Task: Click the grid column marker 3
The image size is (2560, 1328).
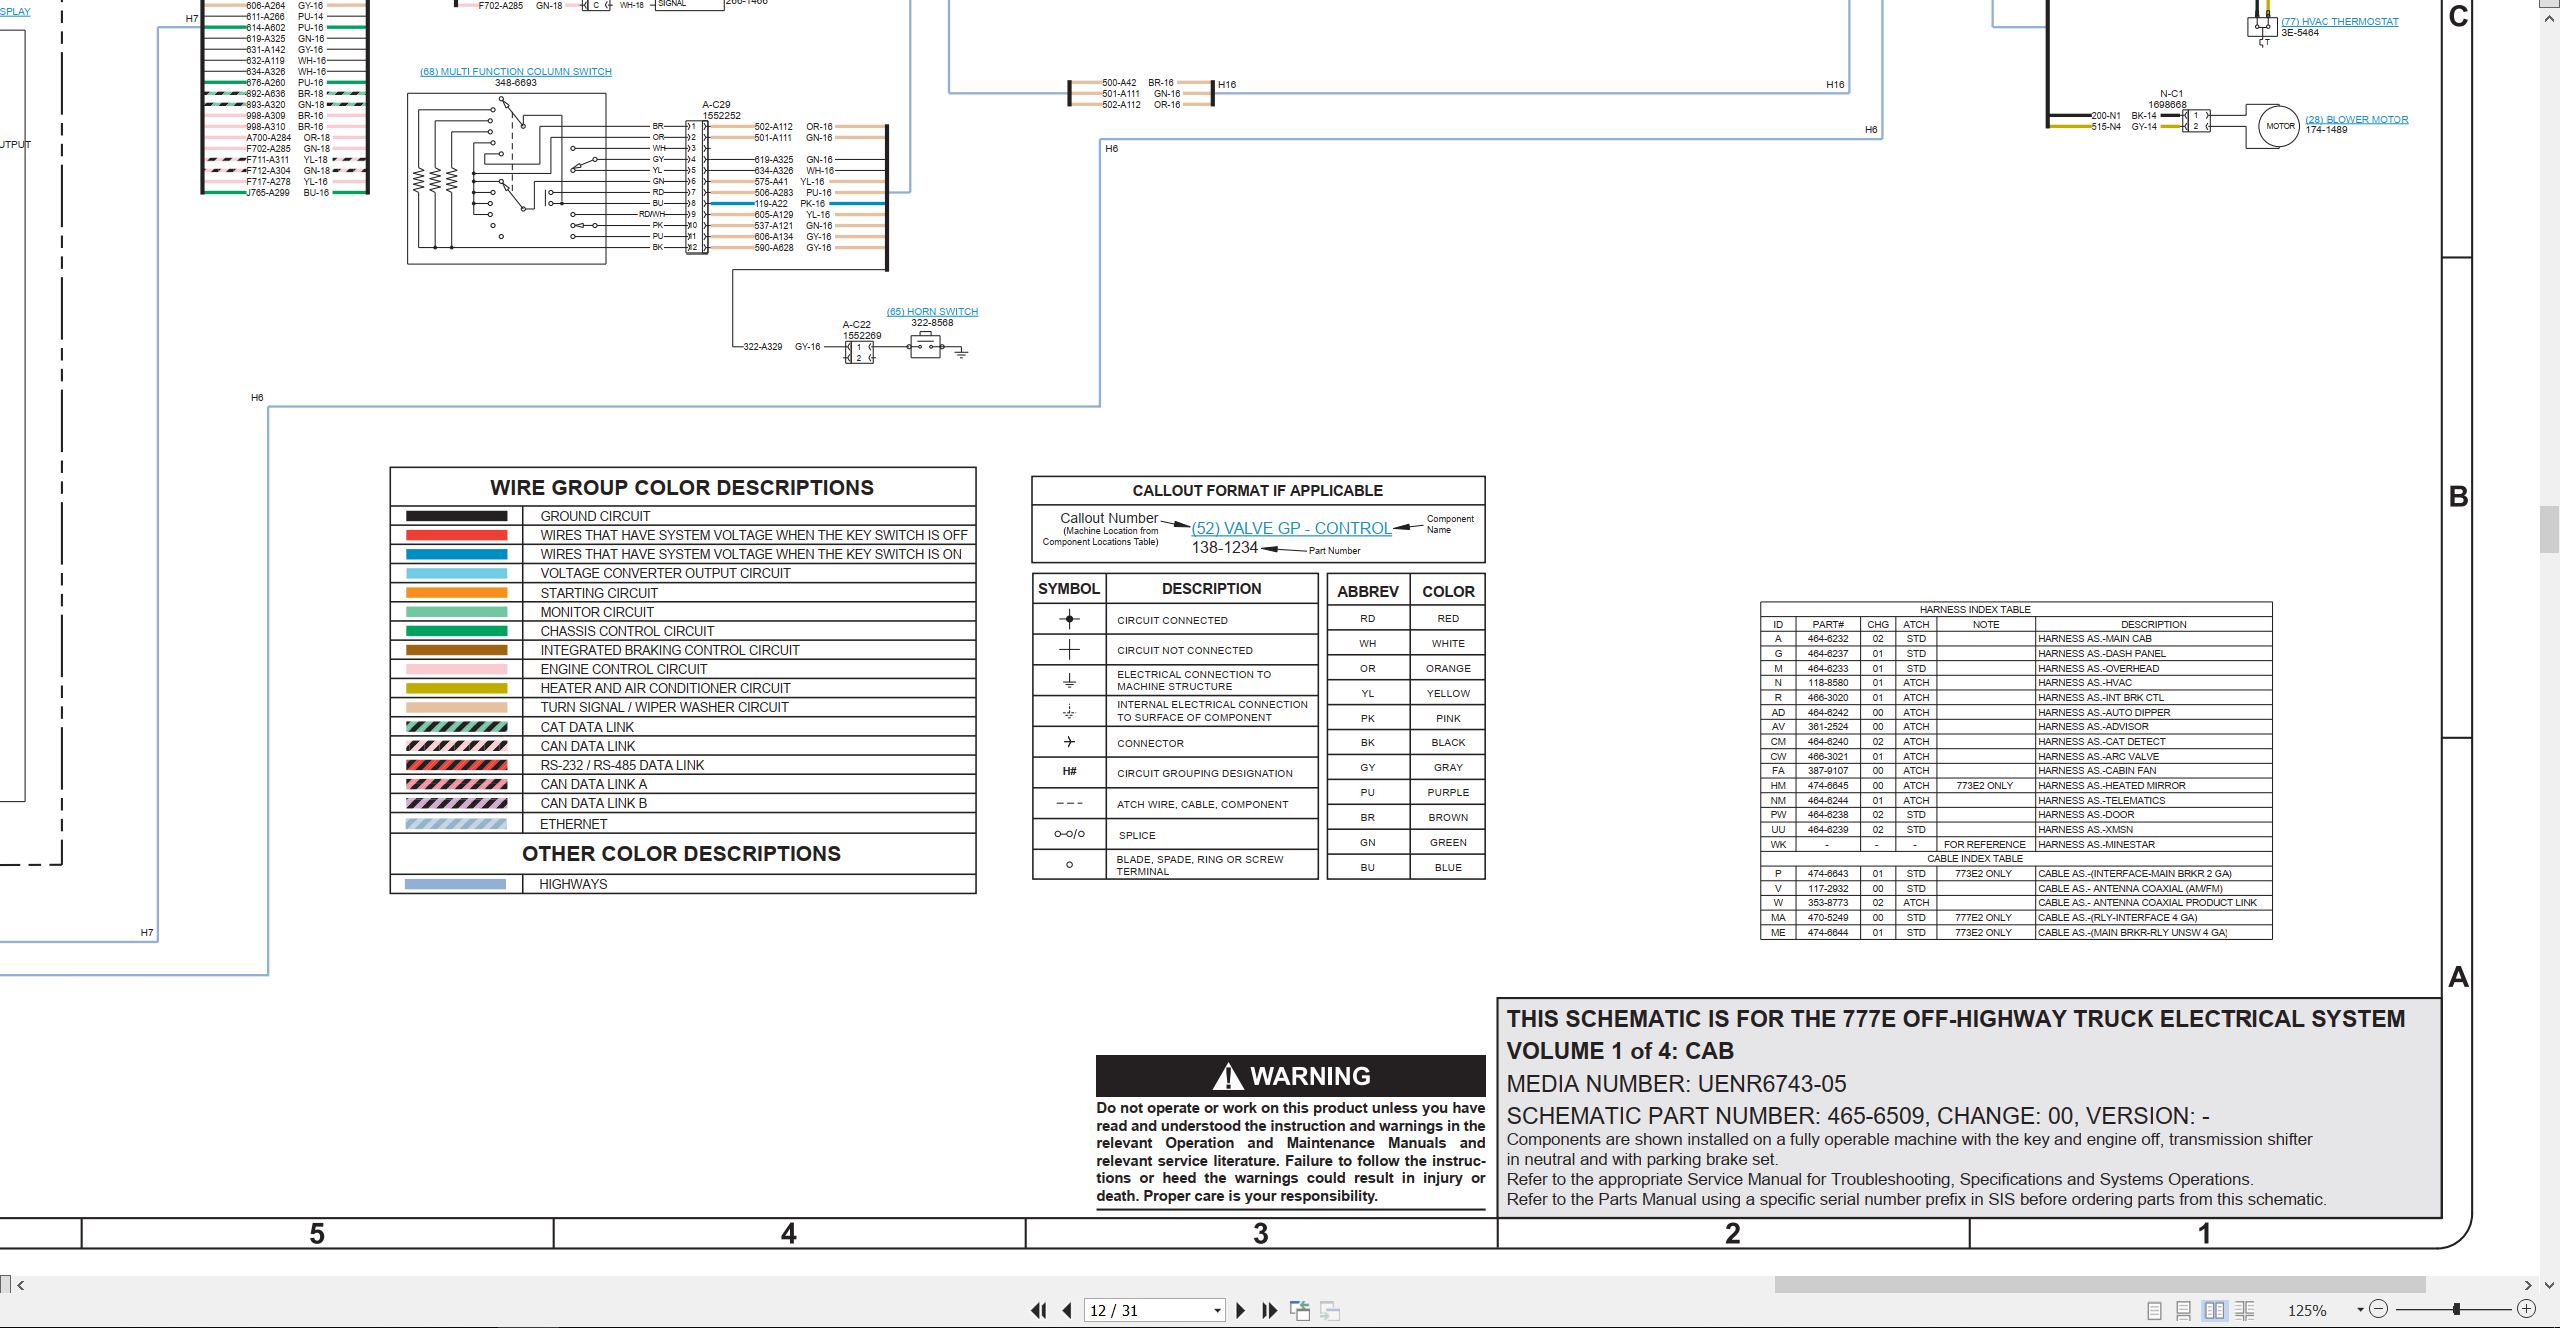Action: (1261, 1234)
